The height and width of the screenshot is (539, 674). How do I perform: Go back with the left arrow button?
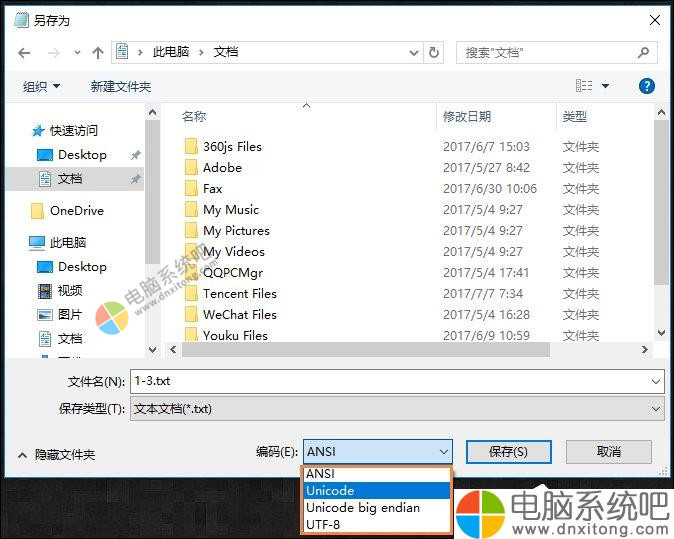[25, 53]
